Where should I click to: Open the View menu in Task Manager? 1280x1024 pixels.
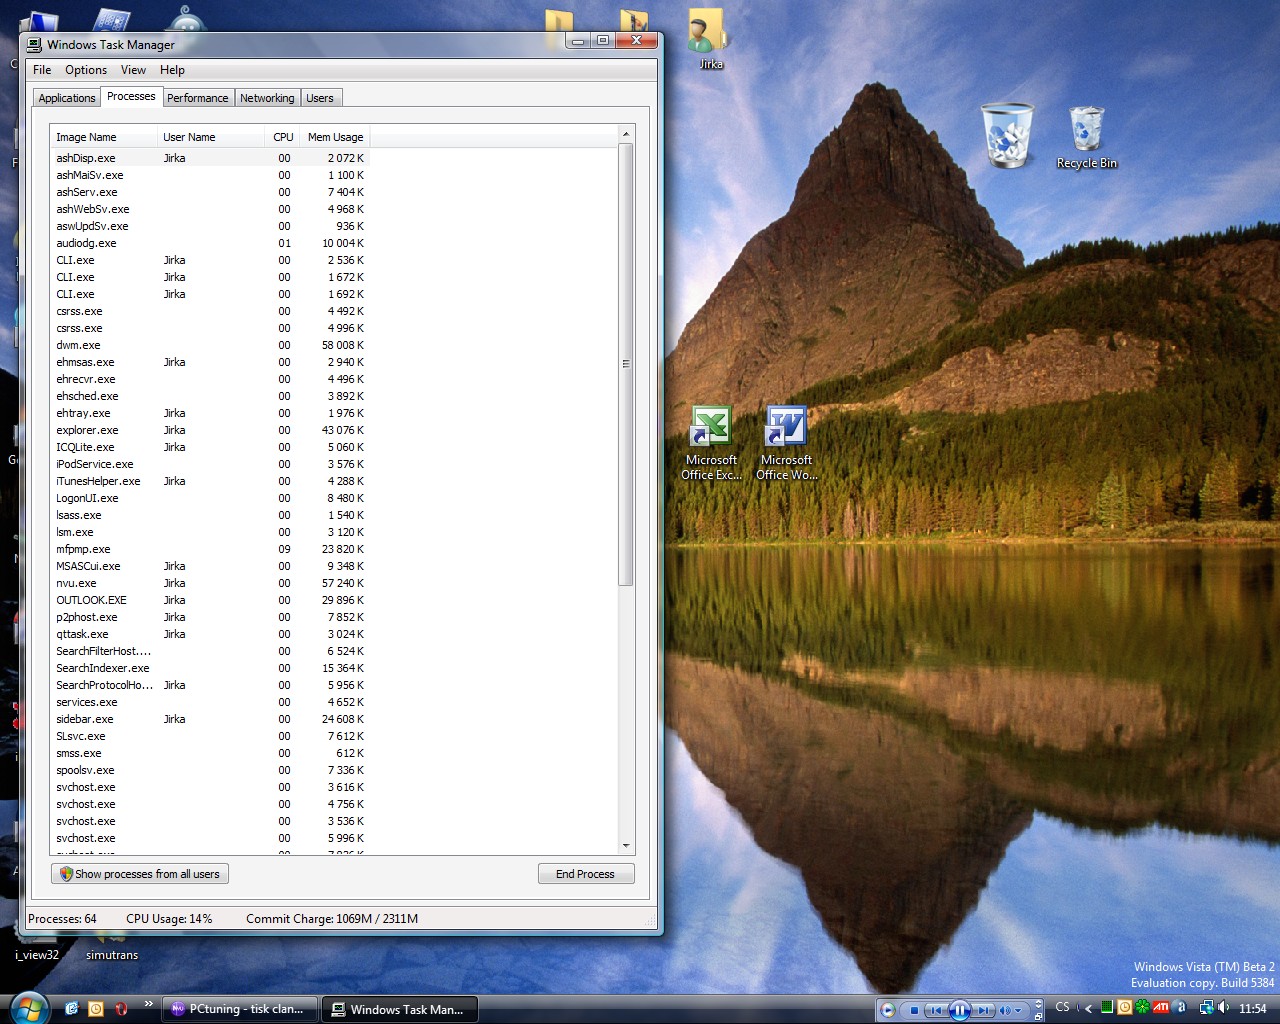click(x=133, y=70)
